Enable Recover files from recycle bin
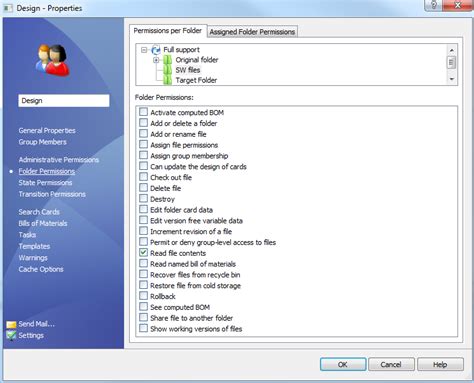Screen dimensions: 474x383 click(x=143, y=274)
